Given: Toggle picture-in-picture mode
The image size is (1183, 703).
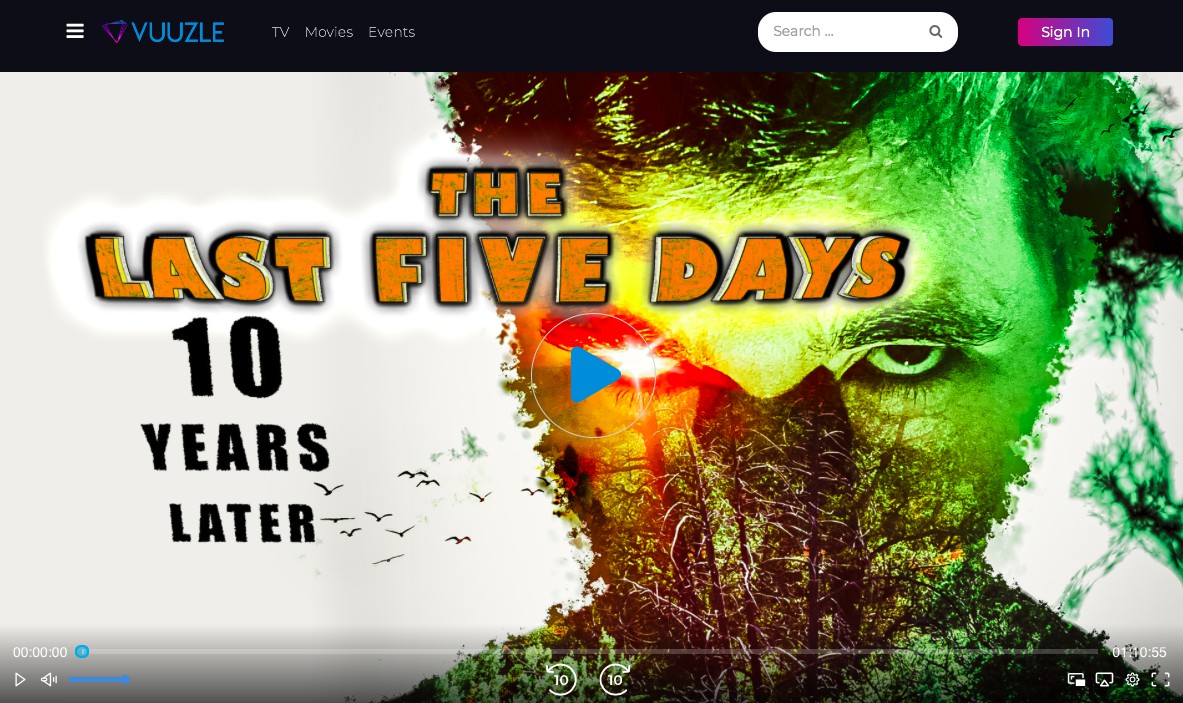Looking at the screenshot, I should tap(1077, 680).
